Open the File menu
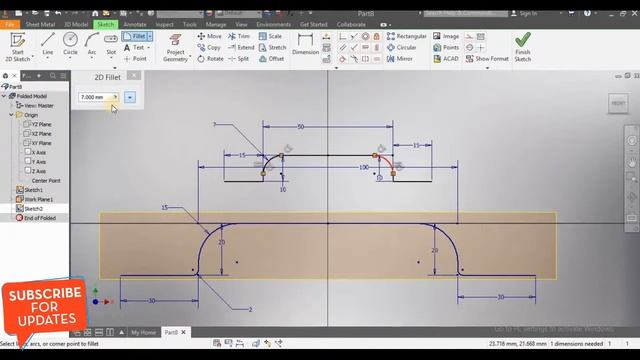 click(10, 24)
